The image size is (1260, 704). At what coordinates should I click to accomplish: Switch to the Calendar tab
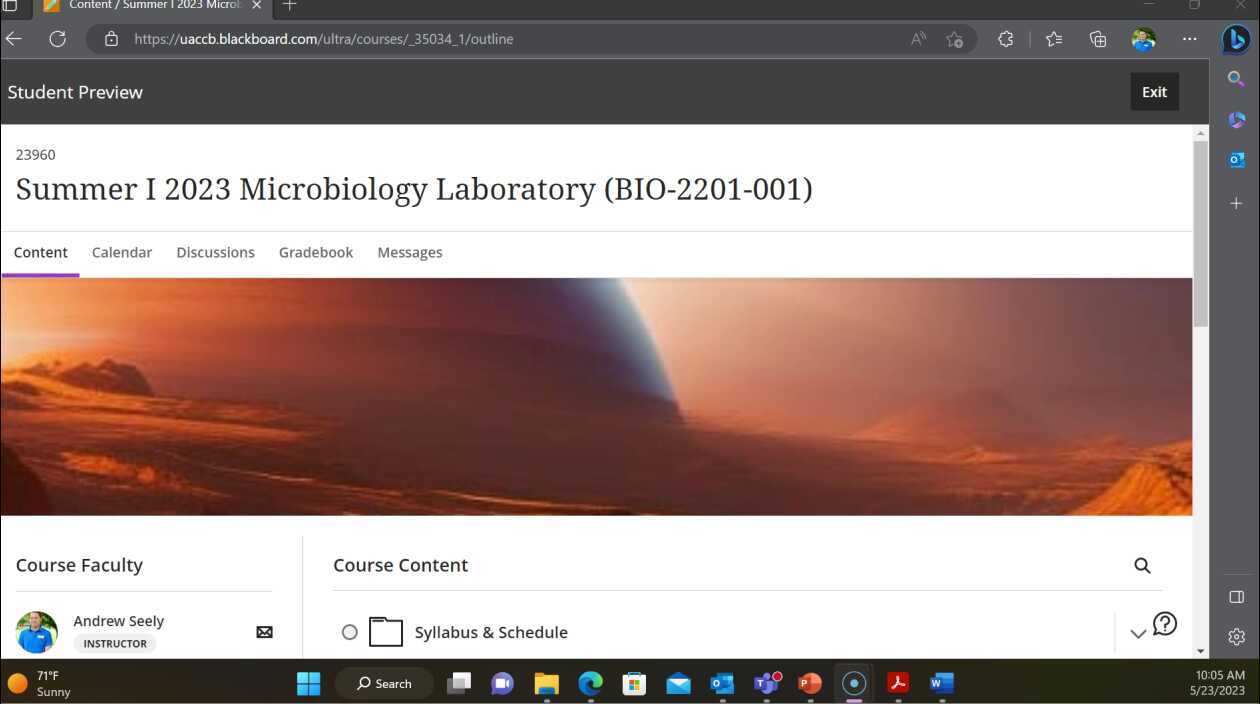[121, 252]
